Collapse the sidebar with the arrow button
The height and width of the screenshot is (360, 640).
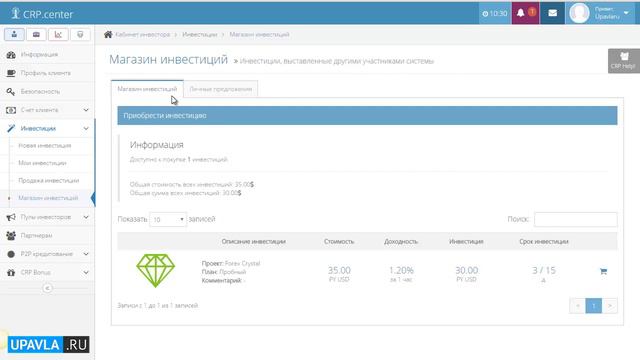point(47,288)
